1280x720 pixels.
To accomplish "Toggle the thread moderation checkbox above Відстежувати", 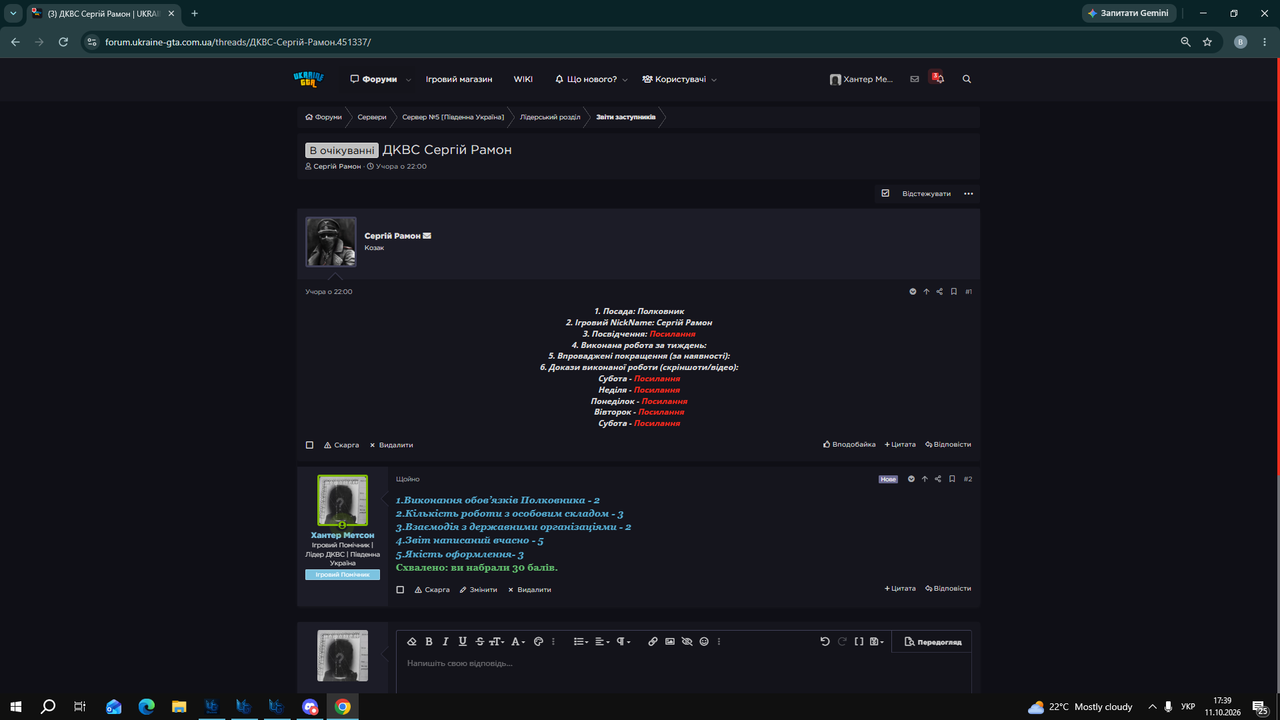I will point(885,193).
